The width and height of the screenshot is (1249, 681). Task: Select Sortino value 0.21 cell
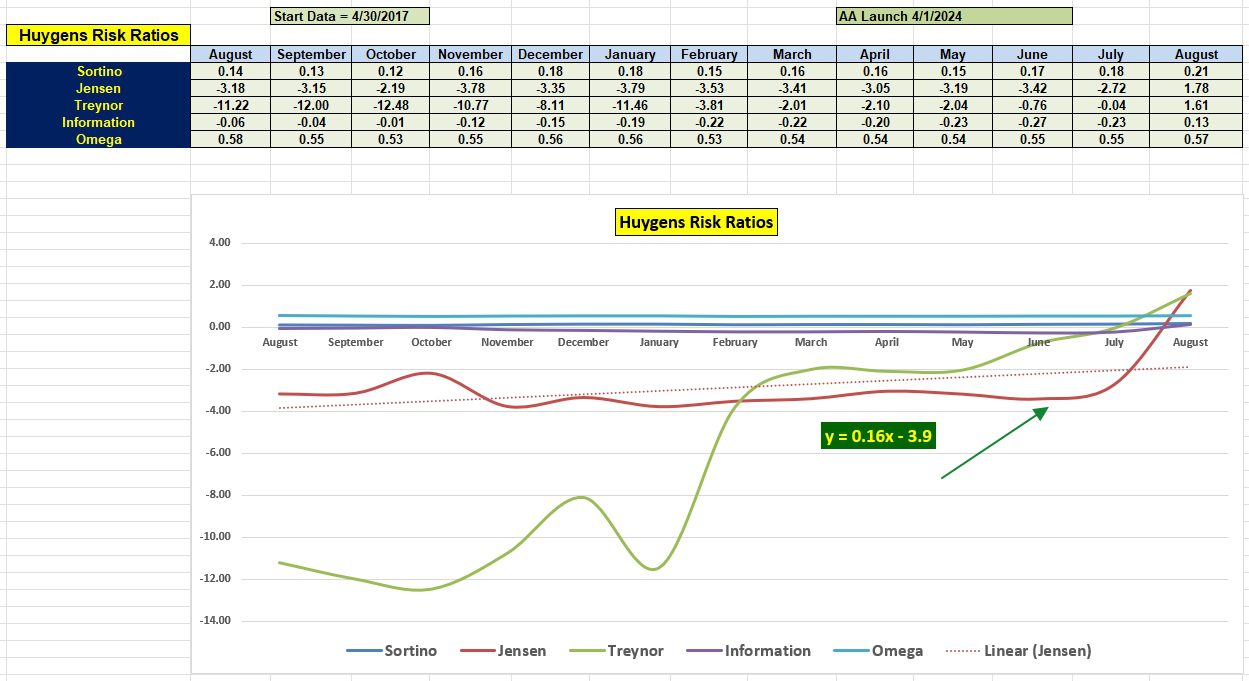point(1196,71)
